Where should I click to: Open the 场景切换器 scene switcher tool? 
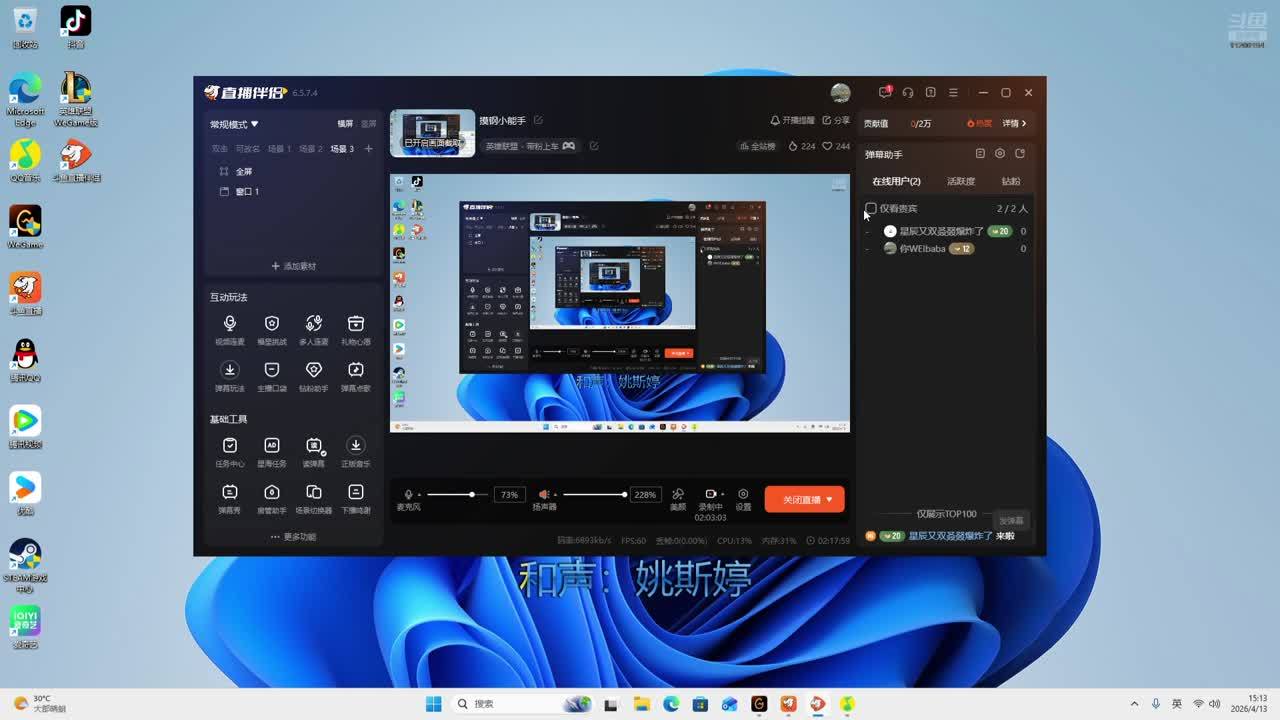tap(314, 493)
